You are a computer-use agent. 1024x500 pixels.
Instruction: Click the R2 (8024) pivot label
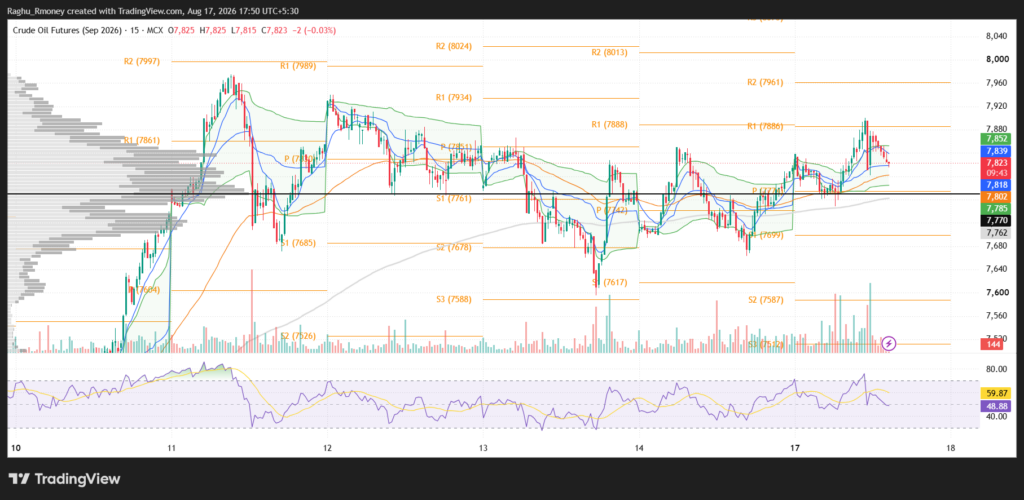[454, 46]
